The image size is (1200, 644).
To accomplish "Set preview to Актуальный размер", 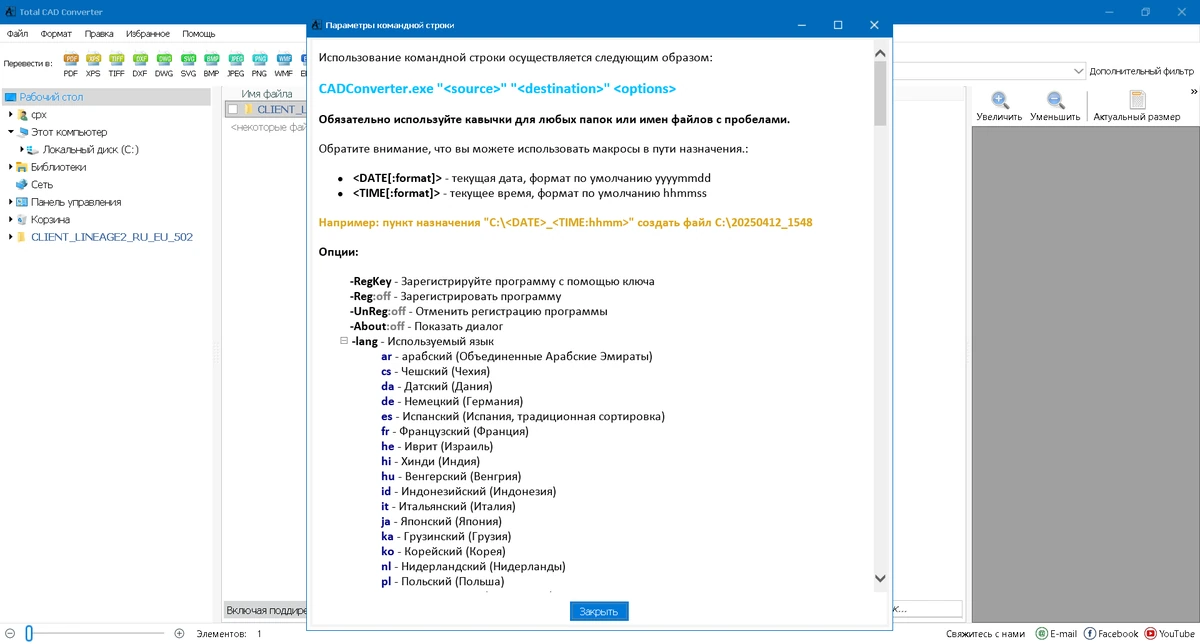I will (1137, 107).
